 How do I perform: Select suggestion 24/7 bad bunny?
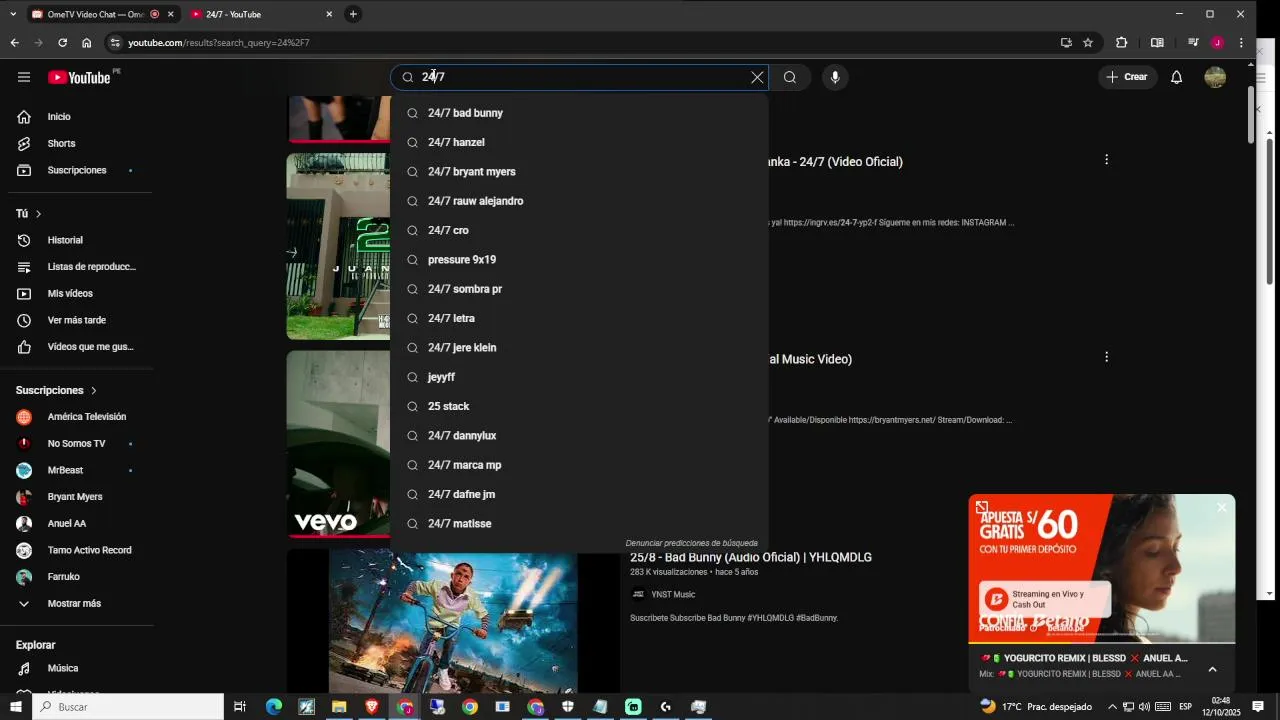click(x=579, y=113)
